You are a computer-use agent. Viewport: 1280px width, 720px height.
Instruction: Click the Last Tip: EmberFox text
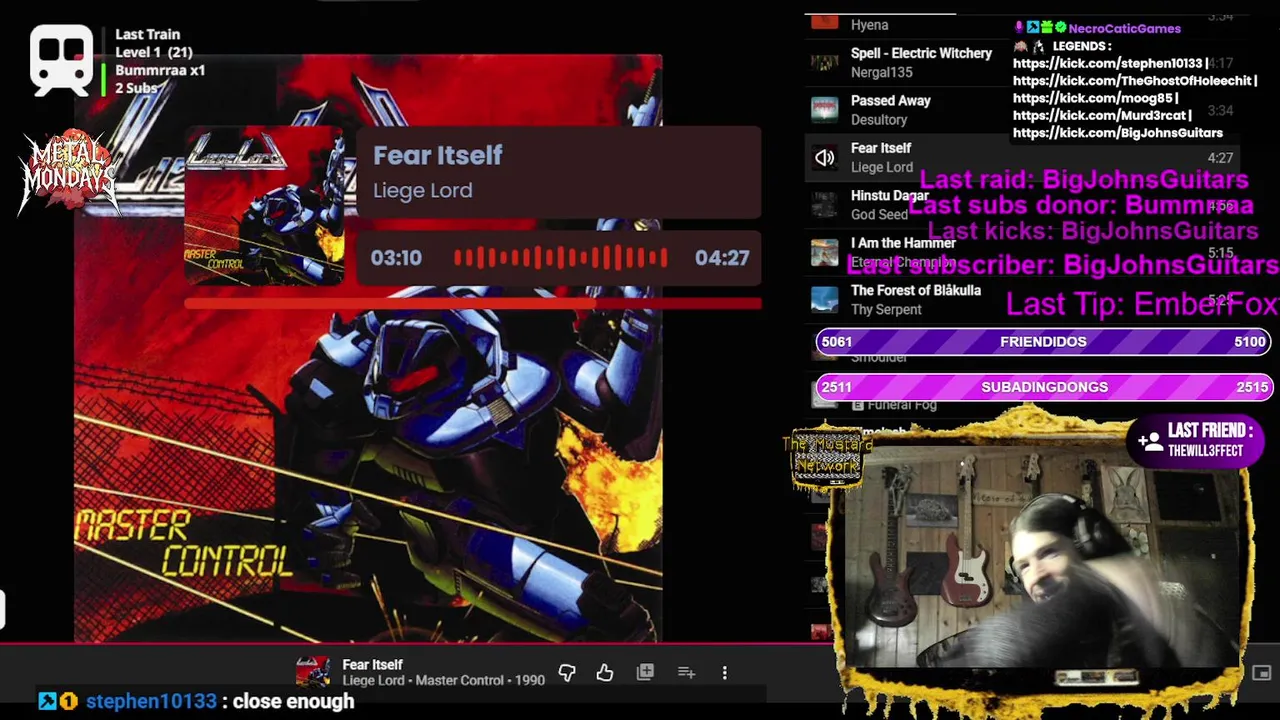pos(1142,304)
